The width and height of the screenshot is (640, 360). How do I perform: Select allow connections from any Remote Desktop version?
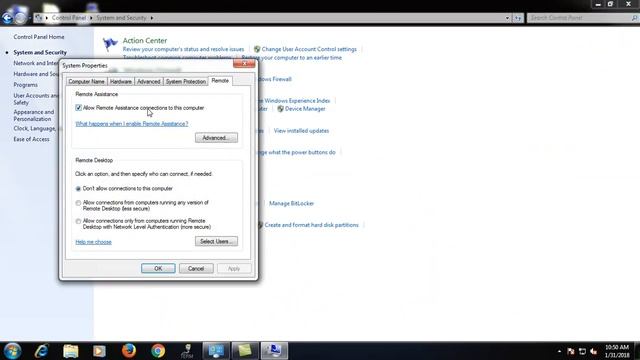coord(78,203)
